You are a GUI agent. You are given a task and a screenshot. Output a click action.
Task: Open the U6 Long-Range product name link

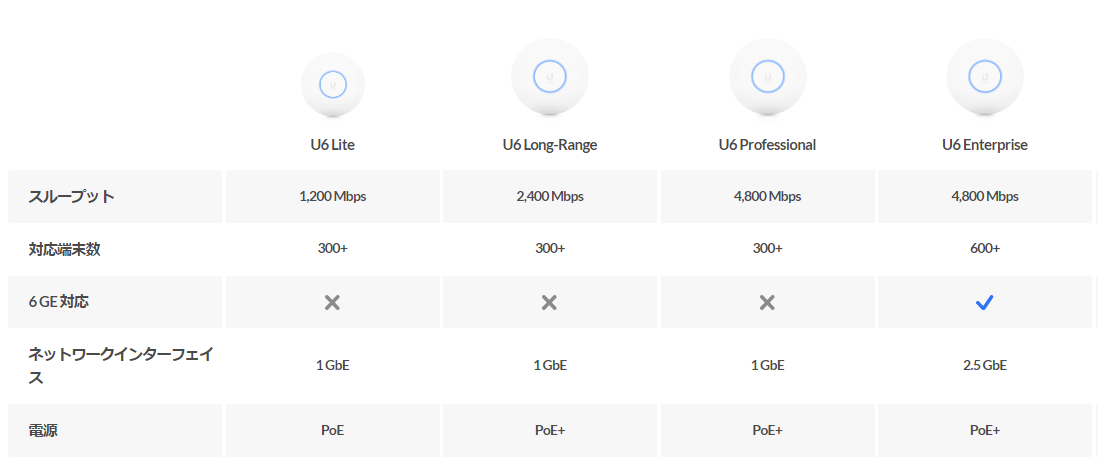(x=550, y=145)
